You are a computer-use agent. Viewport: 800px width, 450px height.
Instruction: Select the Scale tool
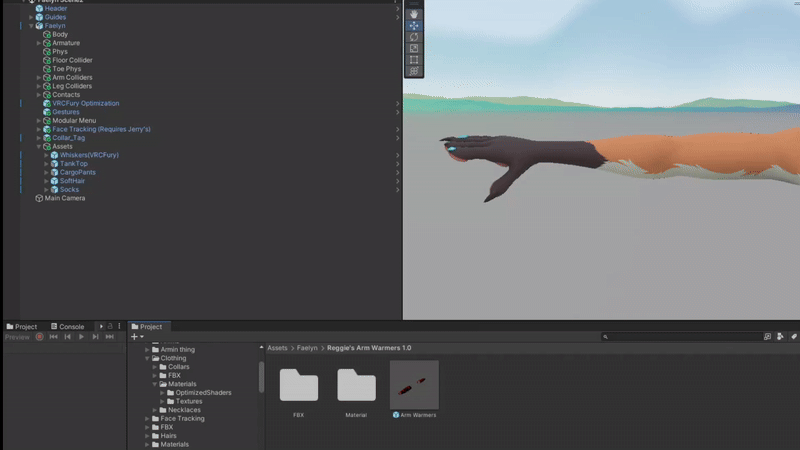[x=414, y=48]
